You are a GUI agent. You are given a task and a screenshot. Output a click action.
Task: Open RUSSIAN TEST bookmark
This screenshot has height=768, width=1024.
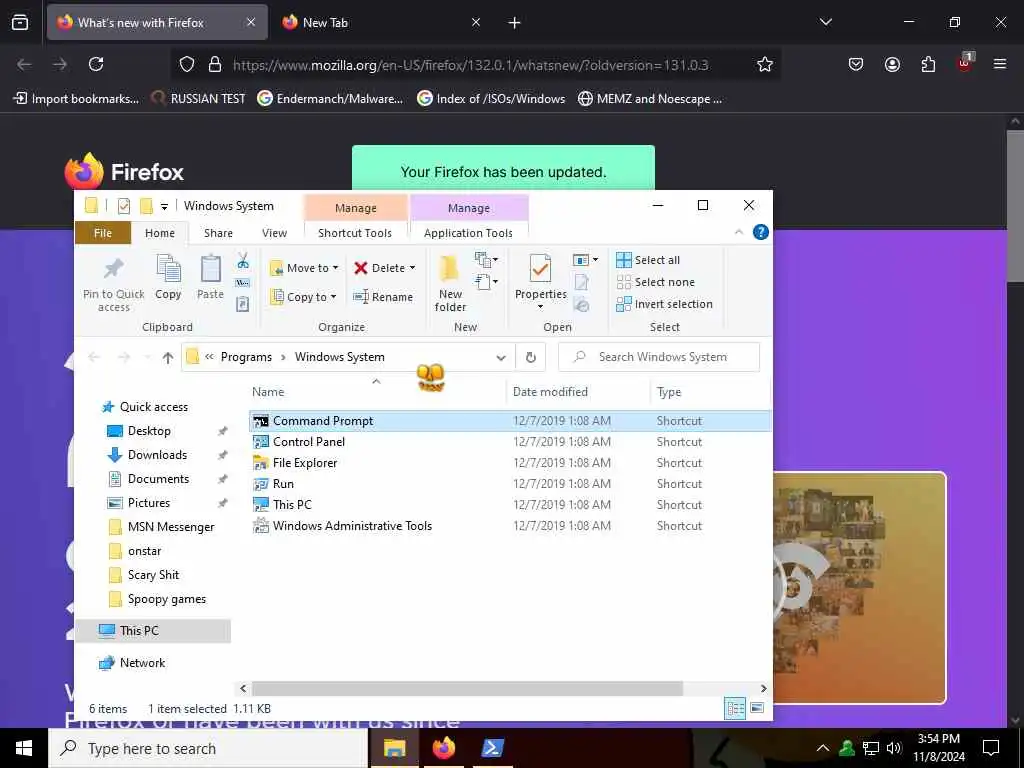[198, 99]
